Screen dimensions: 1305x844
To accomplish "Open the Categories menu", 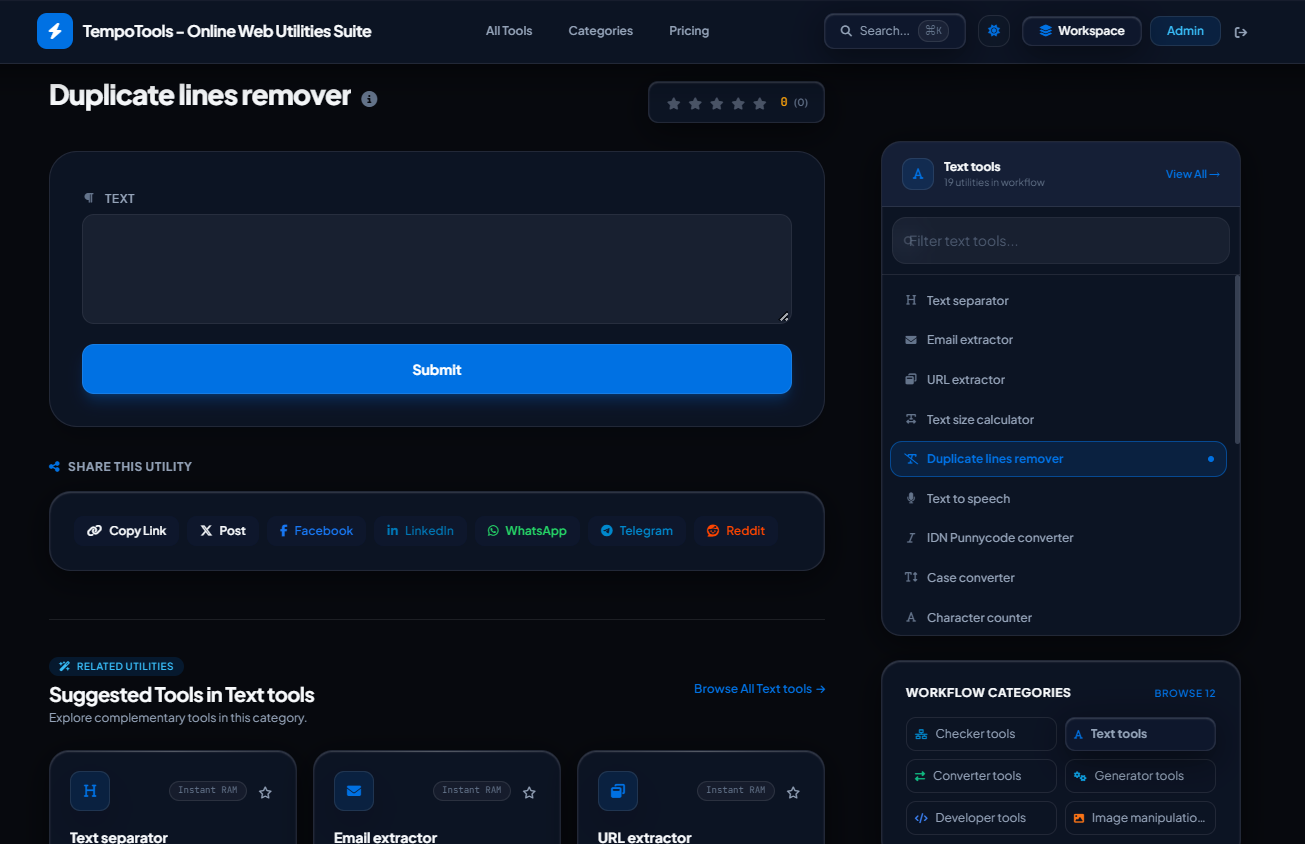I will pyautogui.click(x=601, y=31).
